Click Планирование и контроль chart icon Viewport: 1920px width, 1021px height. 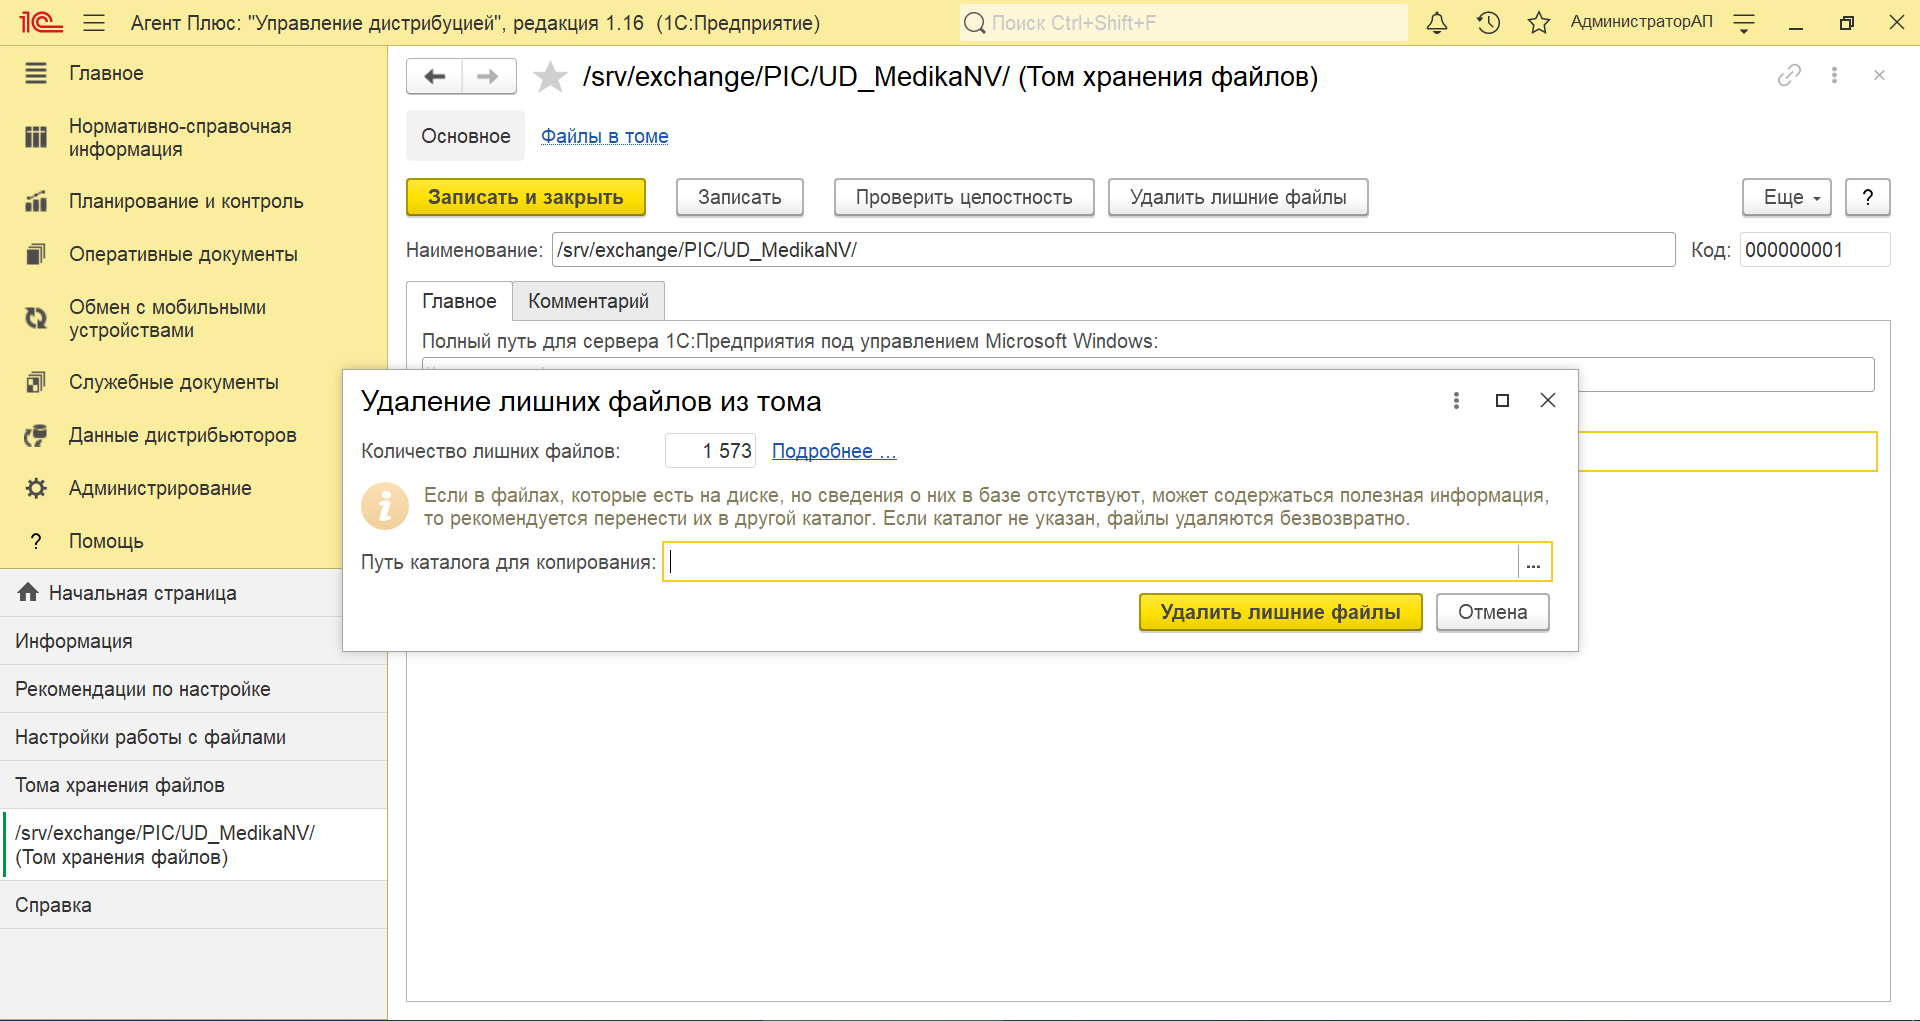coord(36,201)
